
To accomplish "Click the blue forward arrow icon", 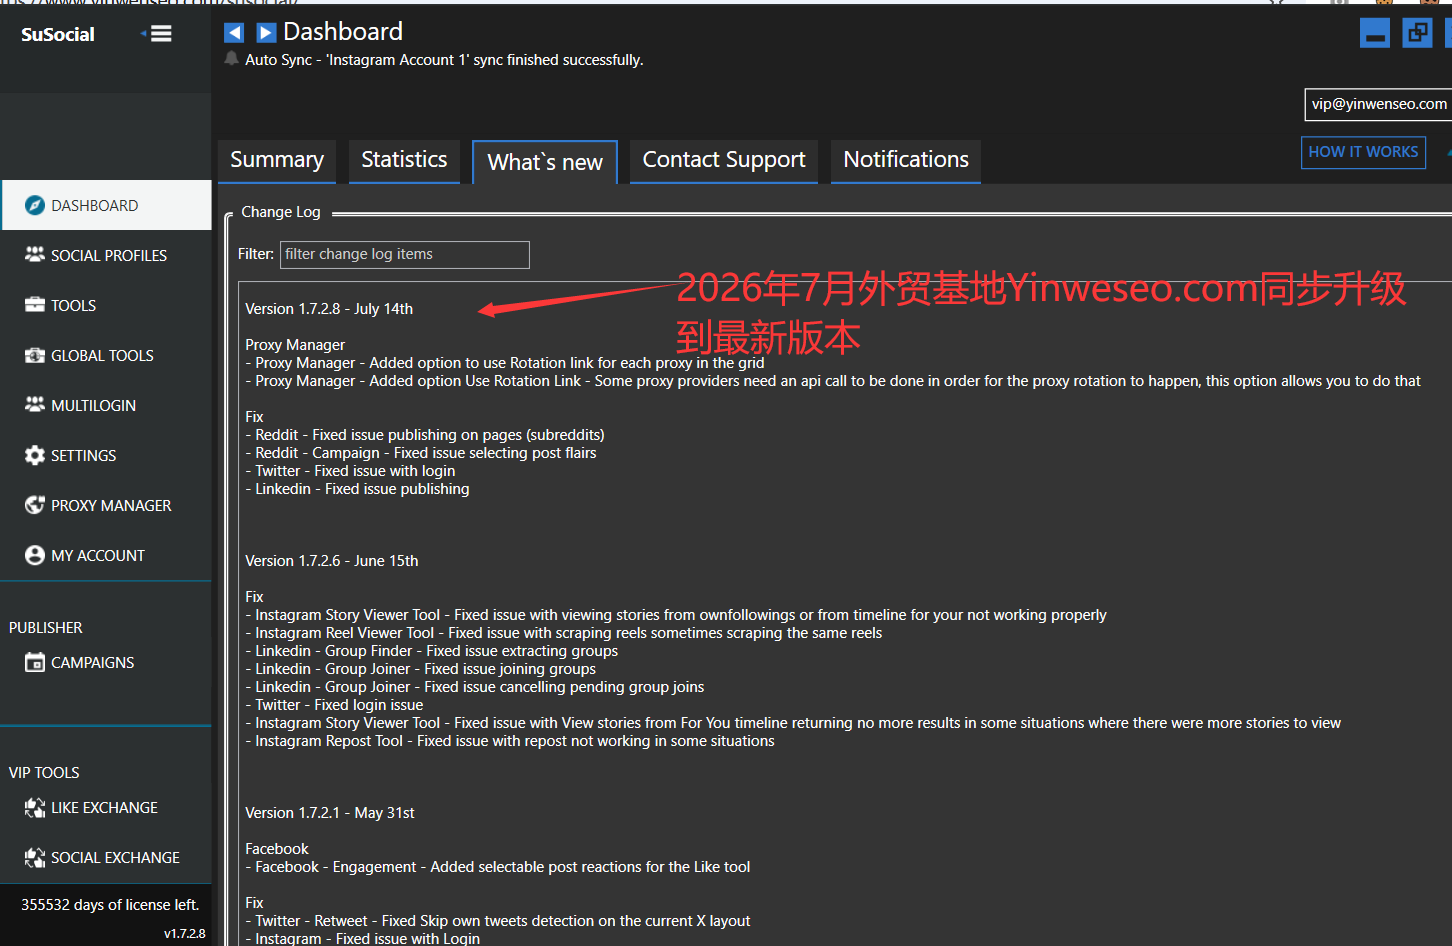I will click(267, 32).
